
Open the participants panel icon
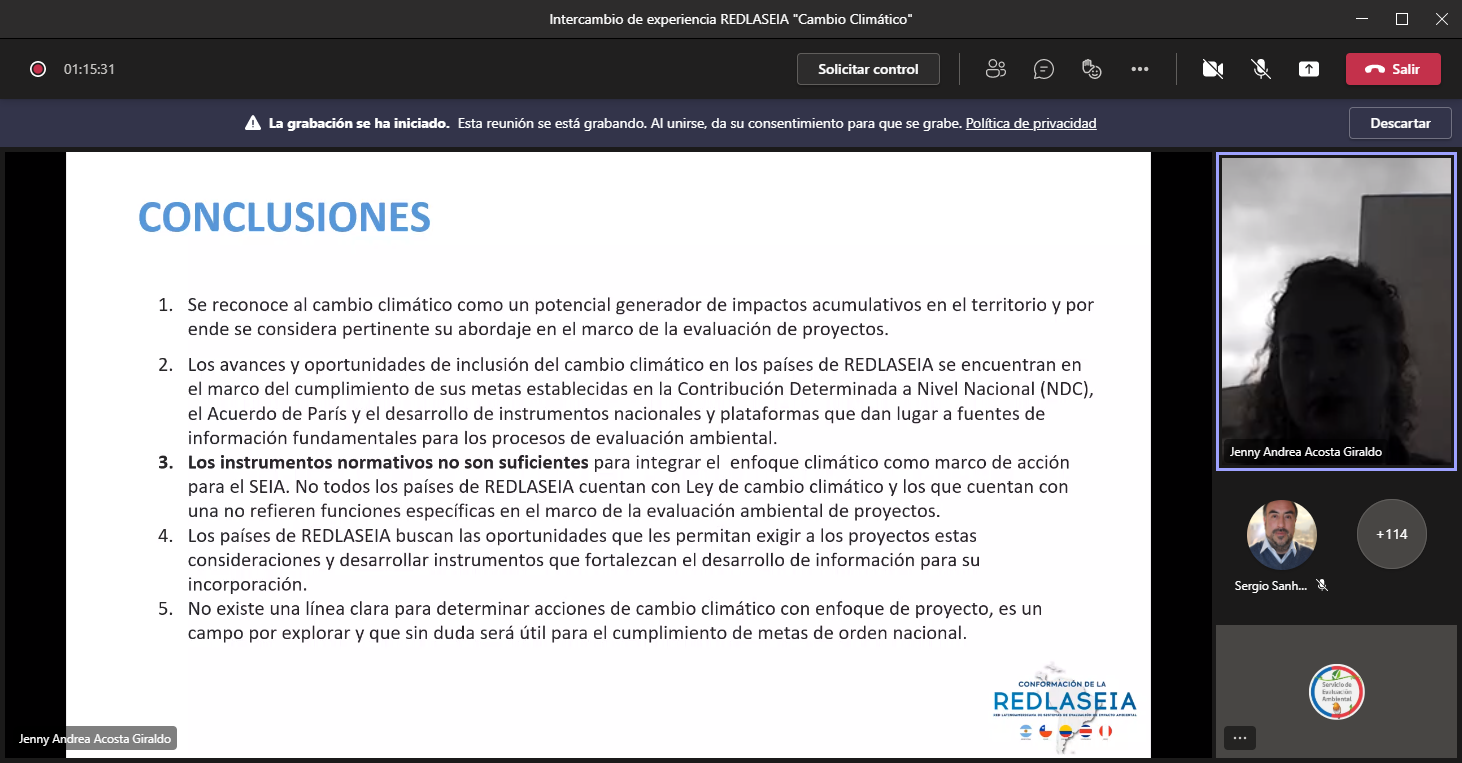pos(995,69)
